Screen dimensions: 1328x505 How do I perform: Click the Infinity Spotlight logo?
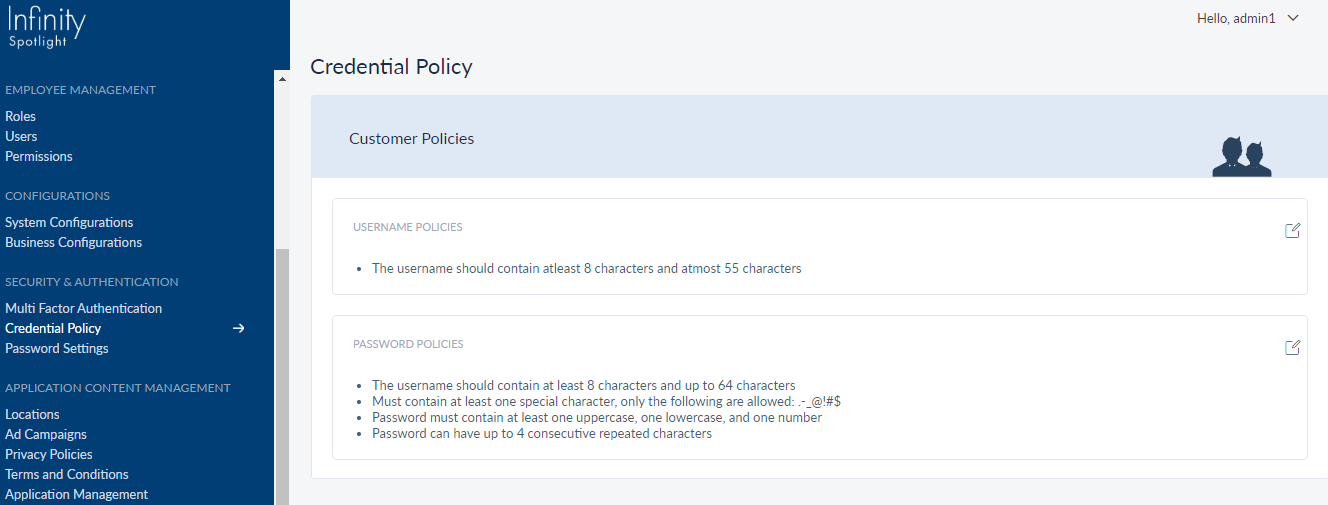click(x=47, y=28)
